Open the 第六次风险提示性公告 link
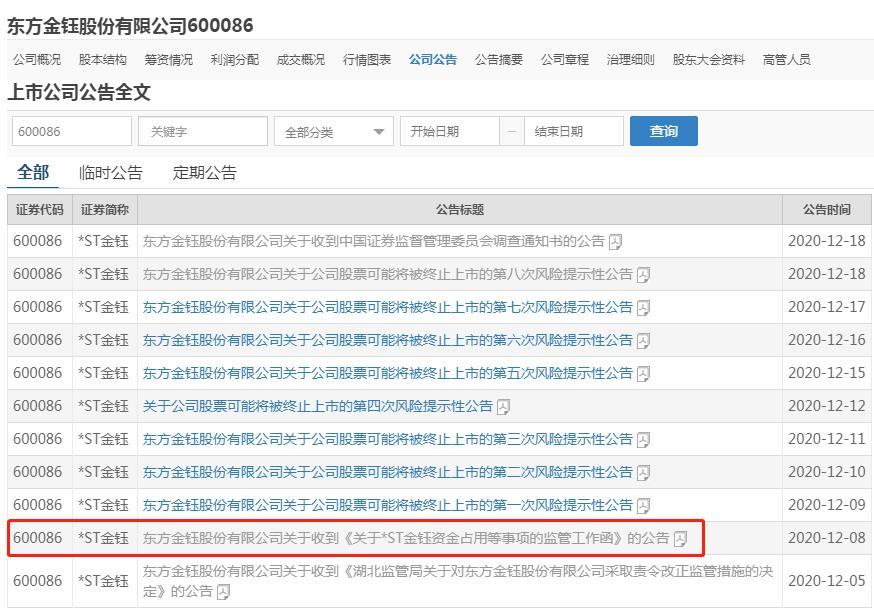Screen dimensions: 874x608 pos(387,340)
